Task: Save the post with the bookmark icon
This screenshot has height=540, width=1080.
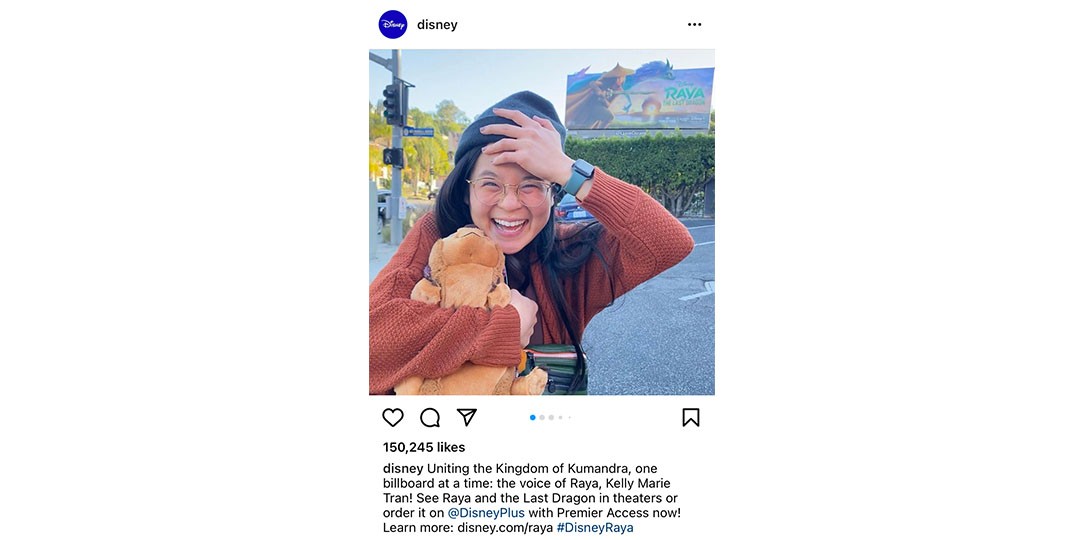Action: point(691,417)
